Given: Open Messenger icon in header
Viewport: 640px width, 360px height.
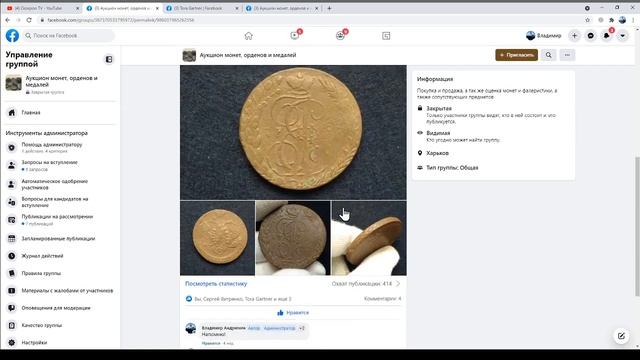Looking at the screenshot, I should [x=591, y=36].
